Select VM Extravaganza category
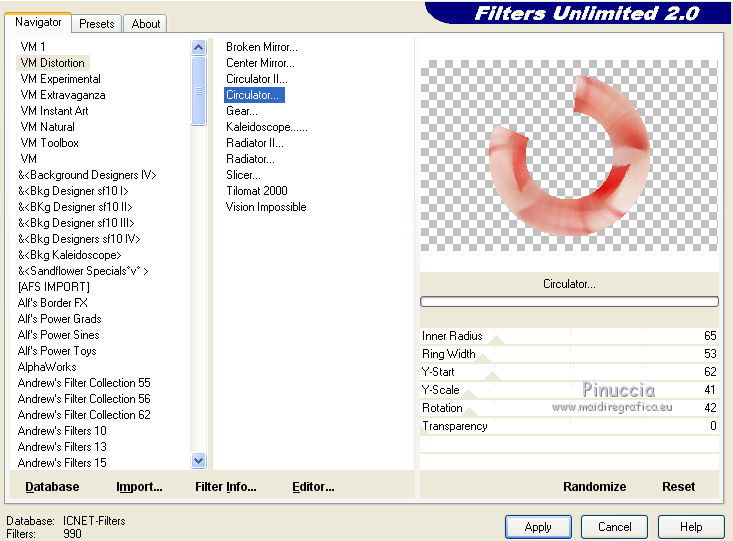733x541 pixels. click(63, 95)
